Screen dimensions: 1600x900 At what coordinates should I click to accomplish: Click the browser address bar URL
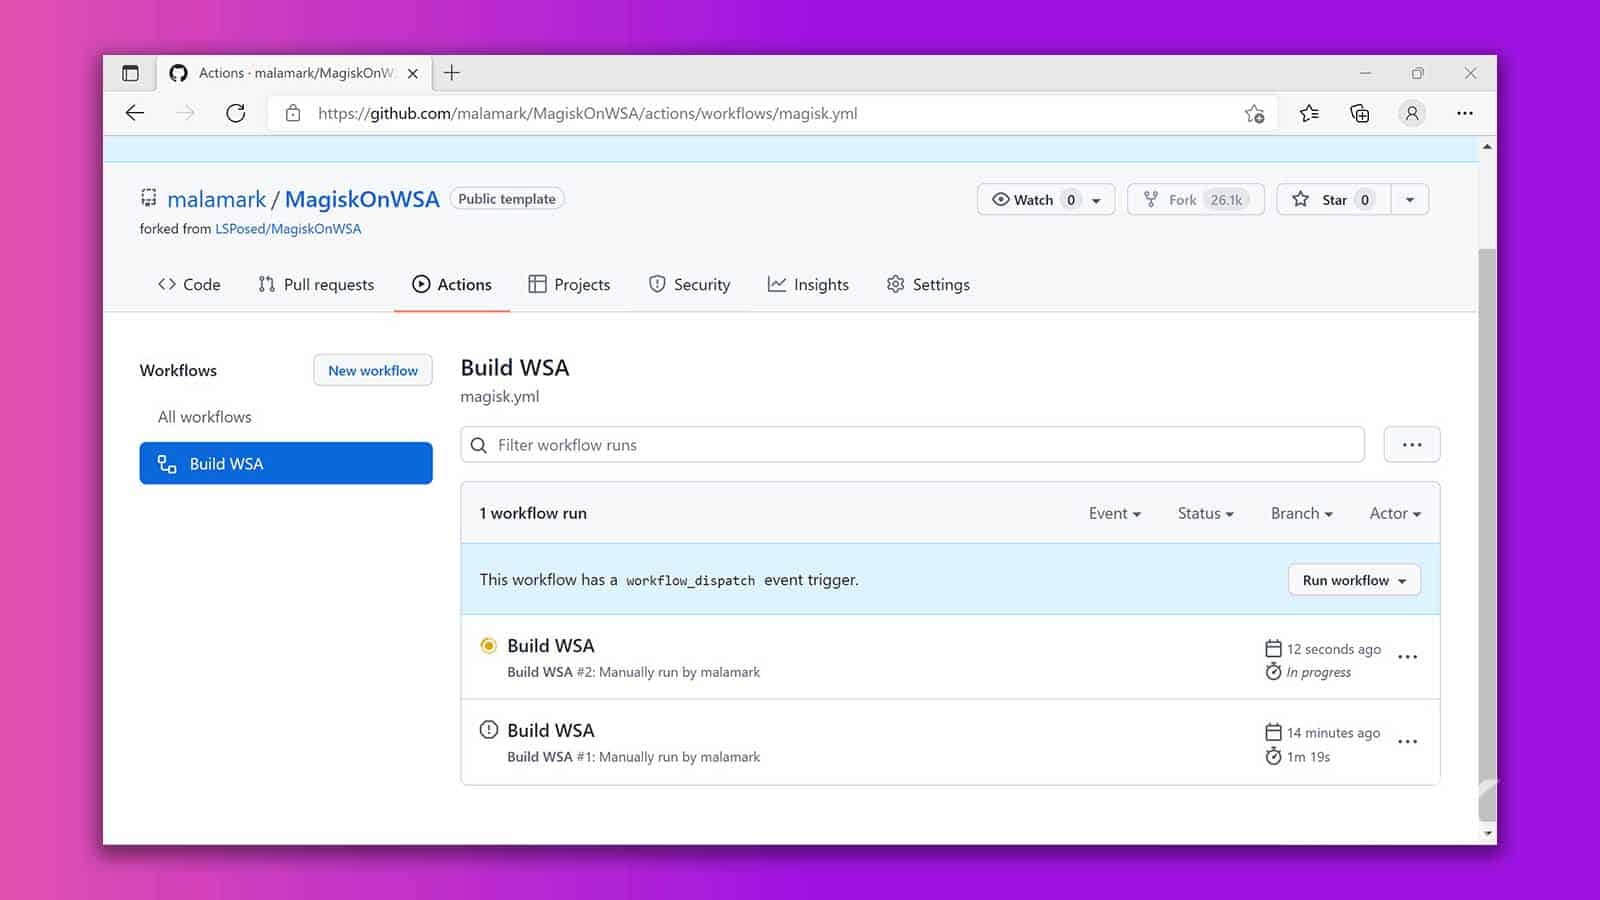[x=588, y=113]
